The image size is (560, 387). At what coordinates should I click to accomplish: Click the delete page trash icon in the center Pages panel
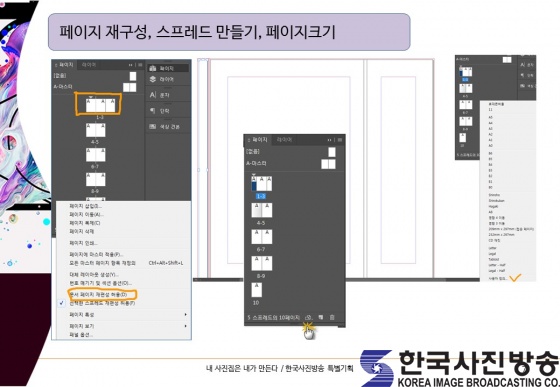click(x=332, y=317)
